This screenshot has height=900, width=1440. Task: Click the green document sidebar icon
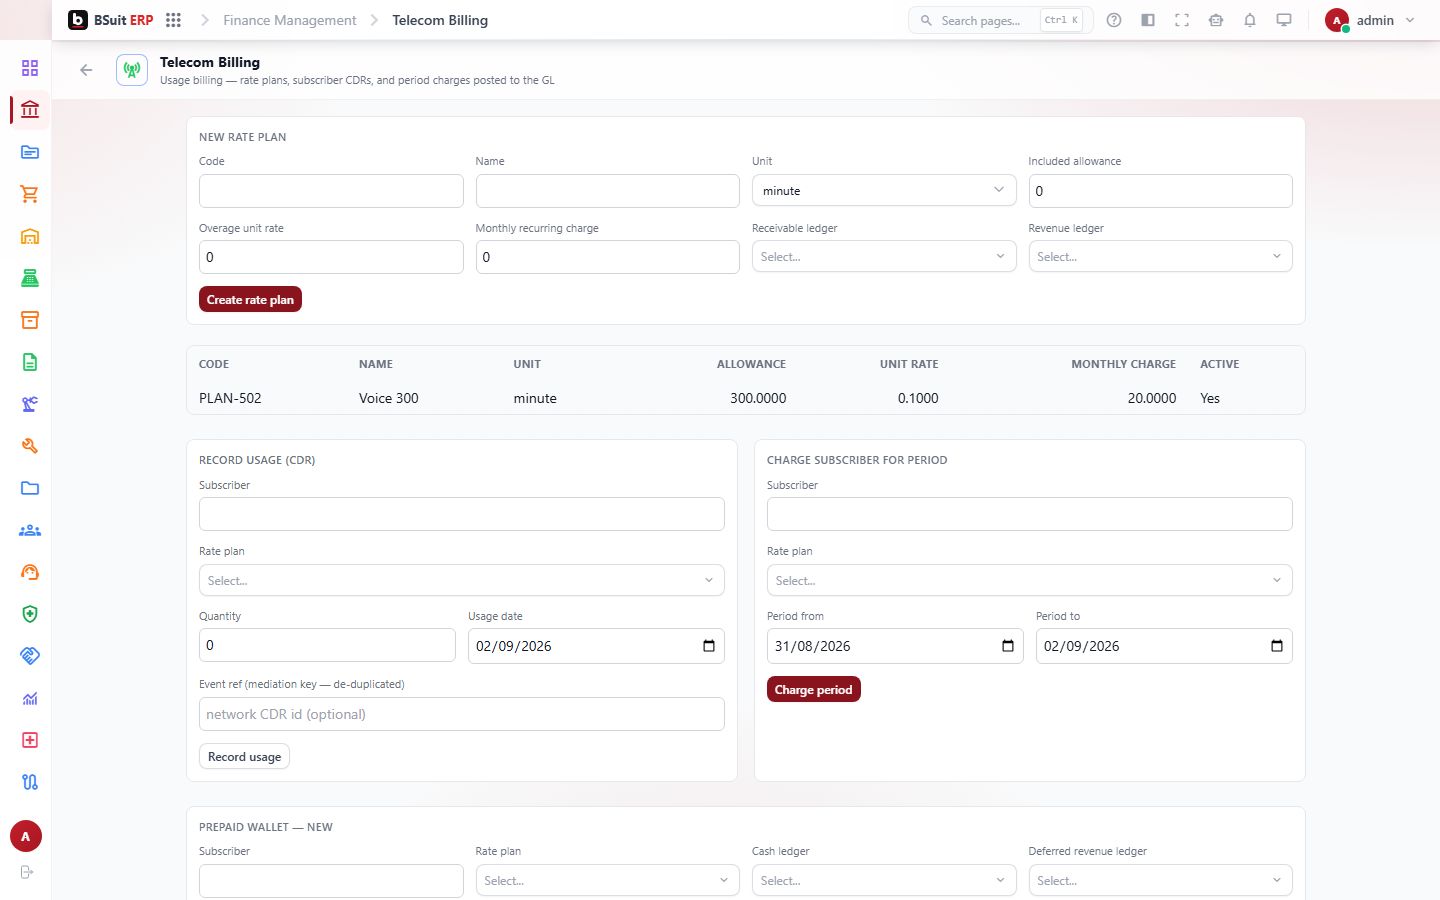[x=30, y=362]
